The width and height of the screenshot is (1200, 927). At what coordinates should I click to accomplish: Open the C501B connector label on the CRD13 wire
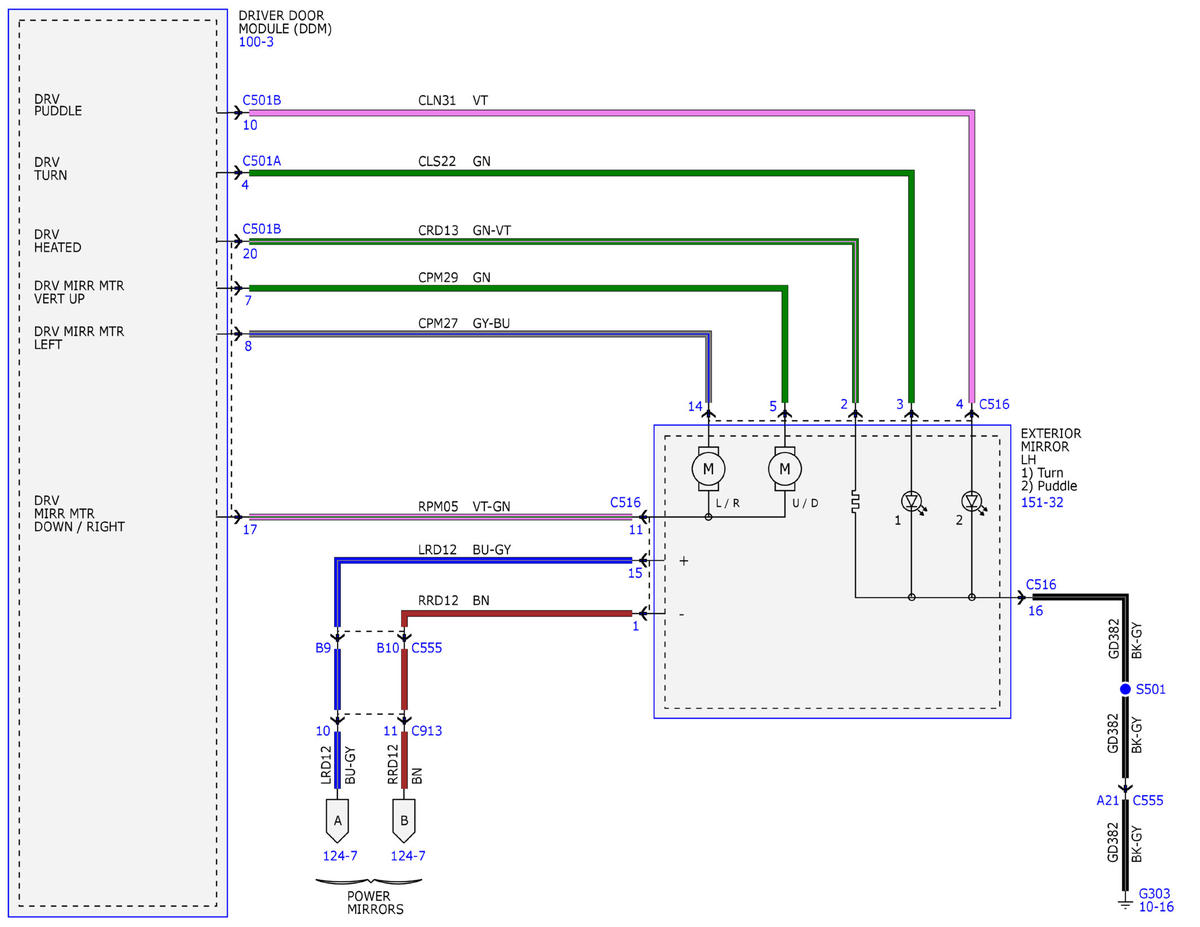click(262, 229)
